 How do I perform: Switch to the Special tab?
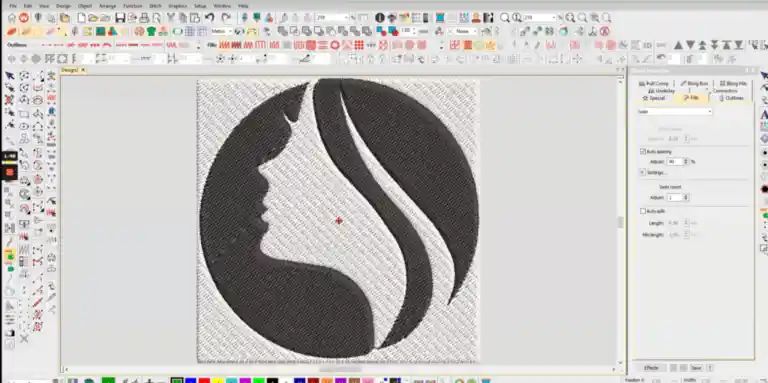[654, 98]
